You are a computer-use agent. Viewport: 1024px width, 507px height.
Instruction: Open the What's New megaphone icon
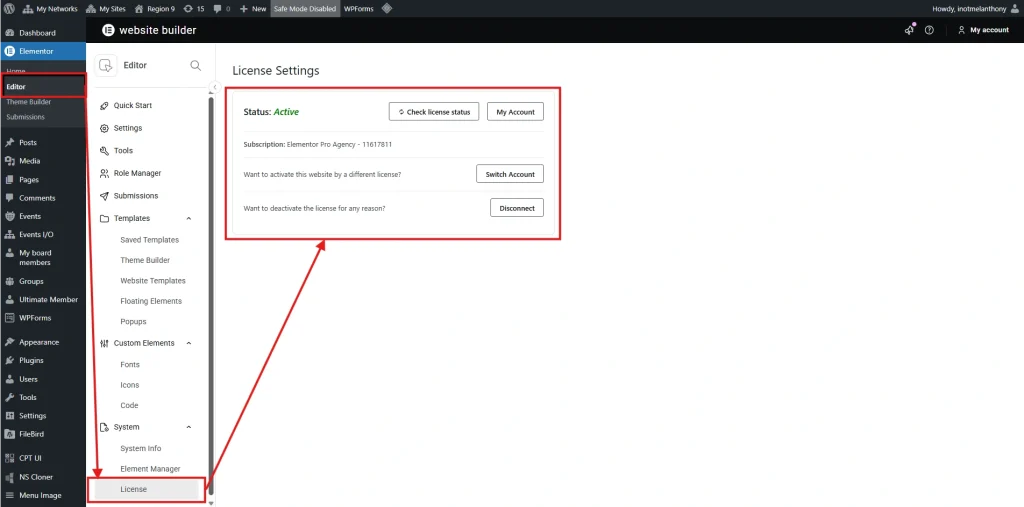[909, 30]
